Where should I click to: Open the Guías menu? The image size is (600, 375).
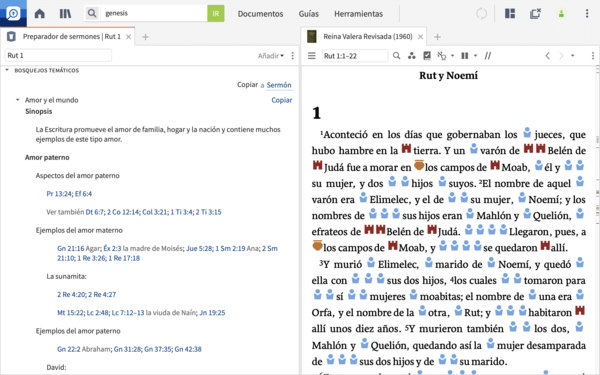[308, 14]
